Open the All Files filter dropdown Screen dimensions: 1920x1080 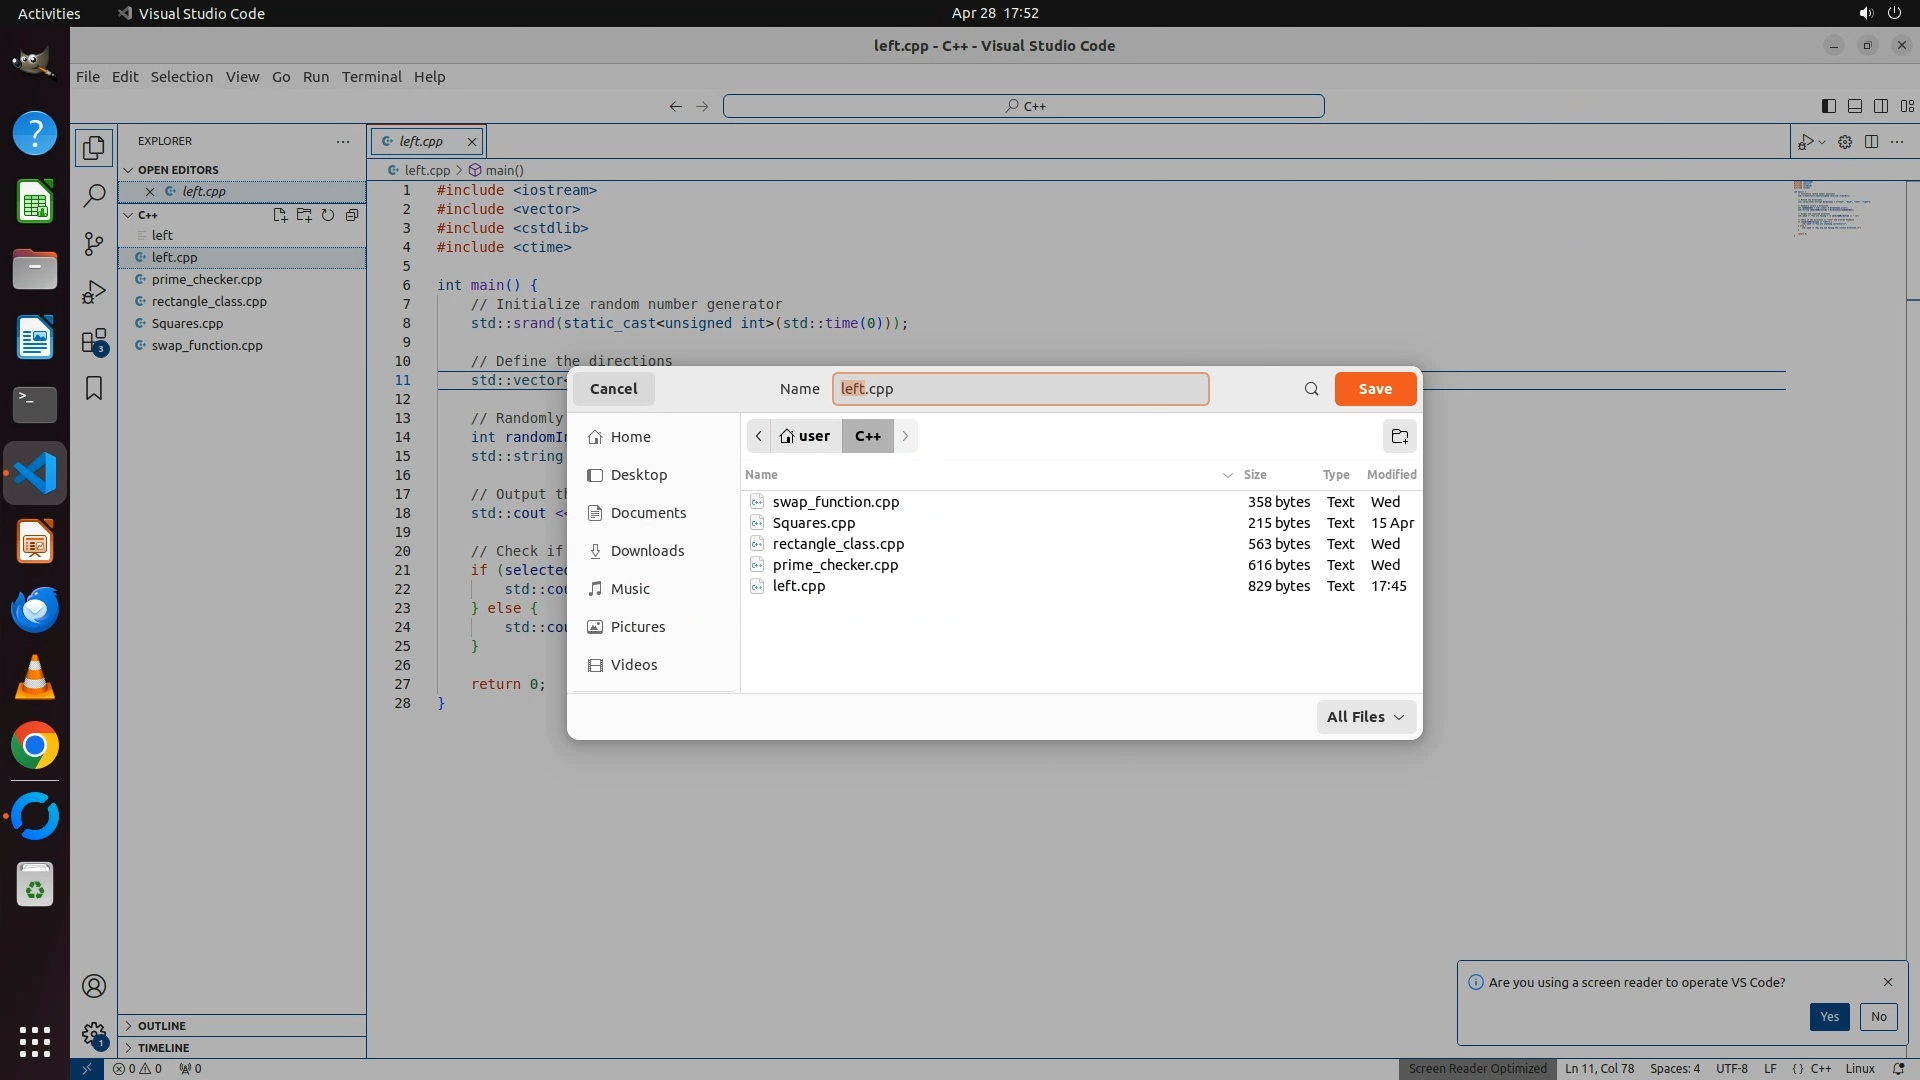tap(1365, 717)
